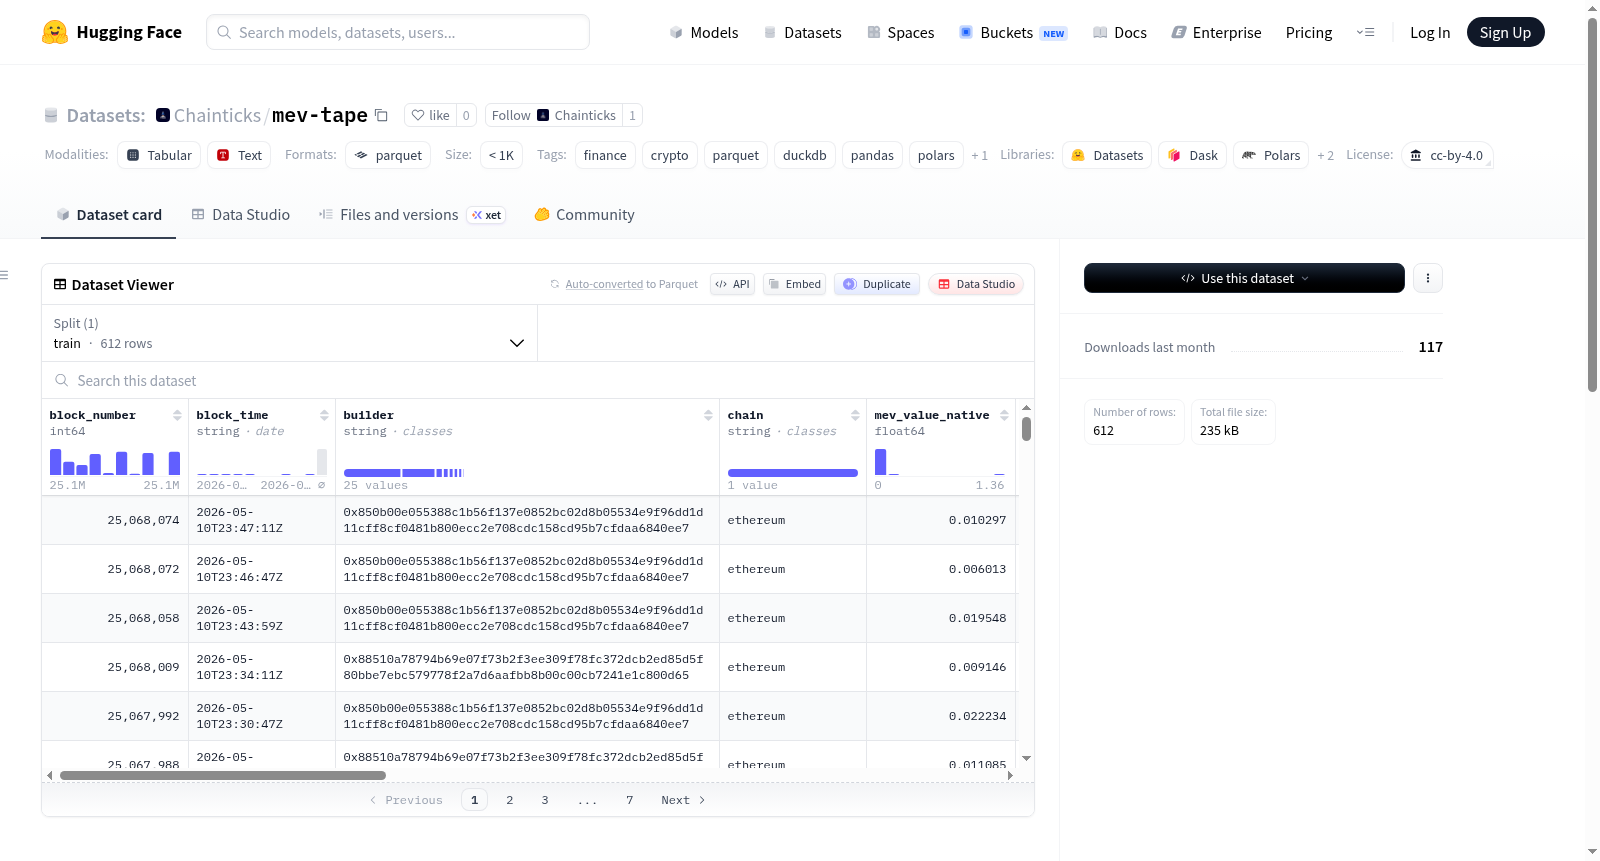Show the +1 more tags
The width and height of the screenshot is (1600, 861).
(979, 156)
